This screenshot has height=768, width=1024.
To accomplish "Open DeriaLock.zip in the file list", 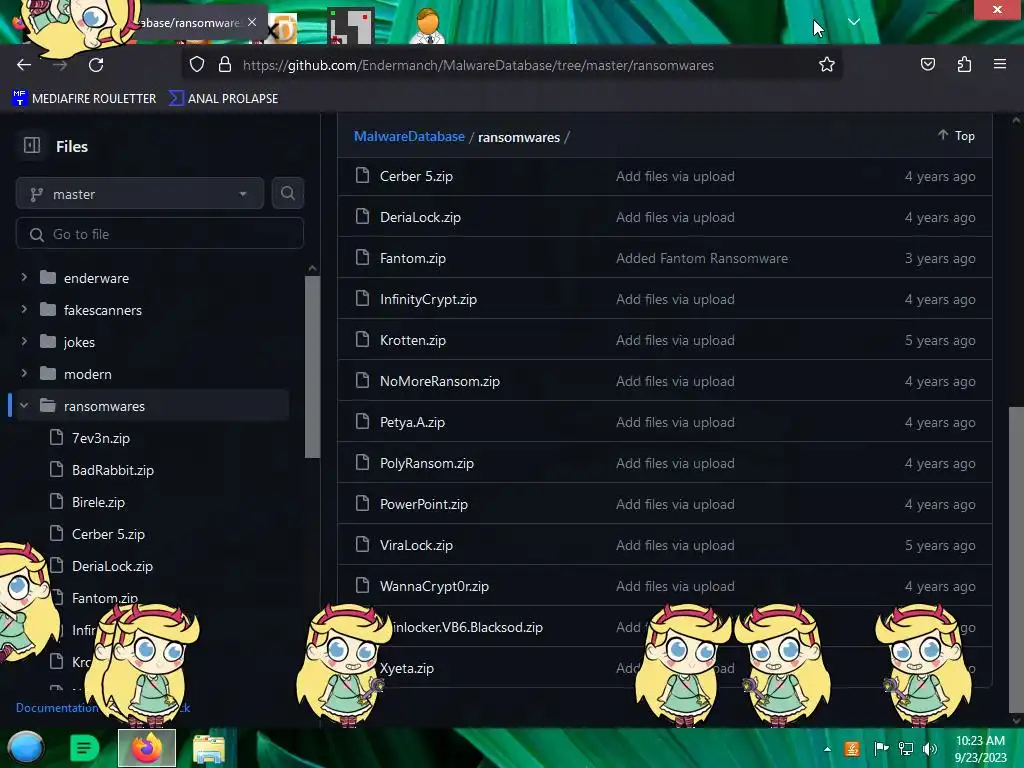I will tap(420, 217).
